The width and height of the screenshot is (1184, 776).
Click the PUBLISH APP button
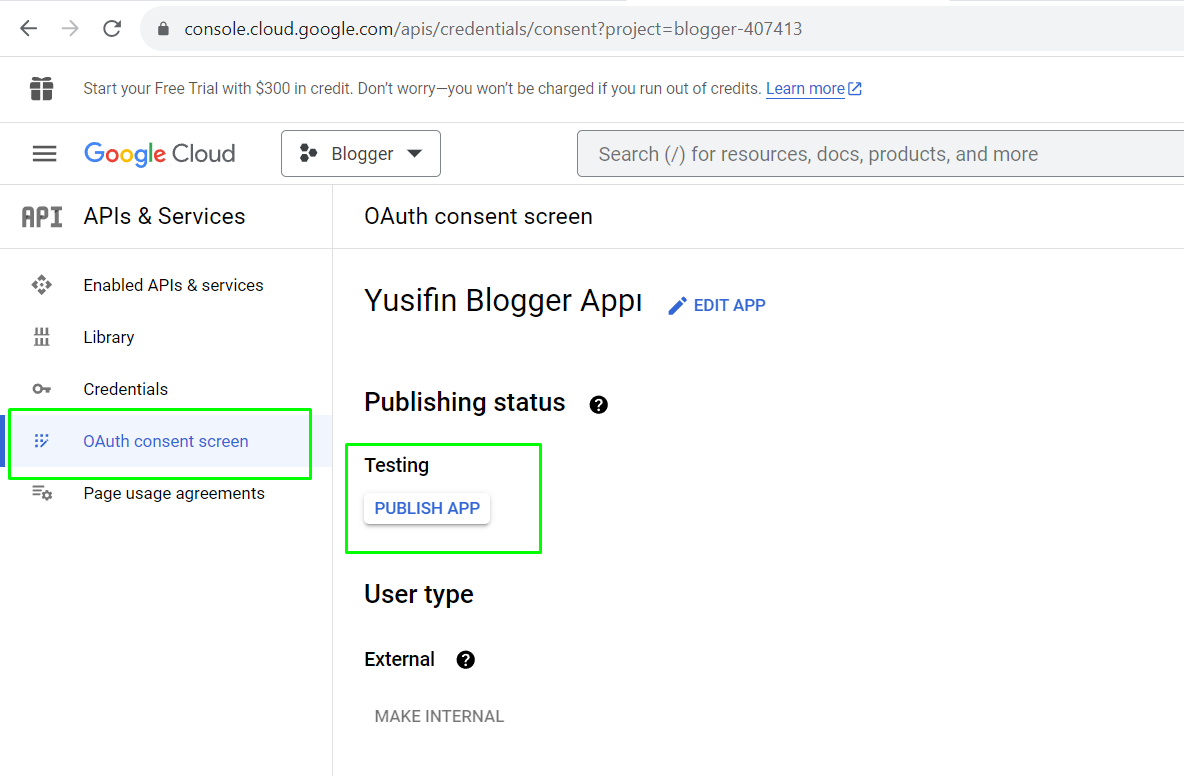[427, 508]
